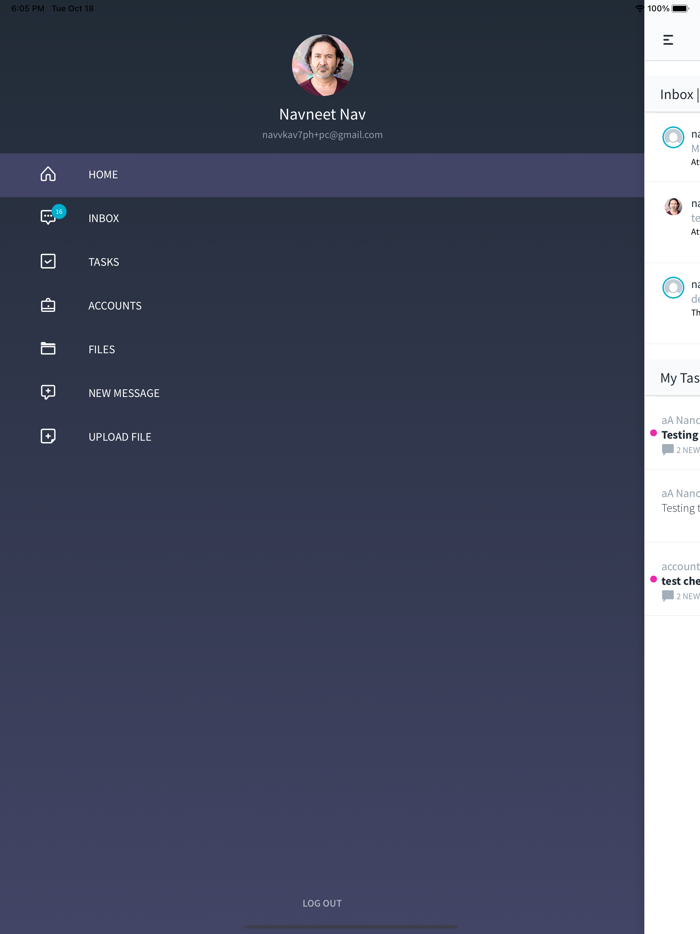Screen dimensions: 700x934
Task: Click the Files folder icon
Action: (48, 348)
